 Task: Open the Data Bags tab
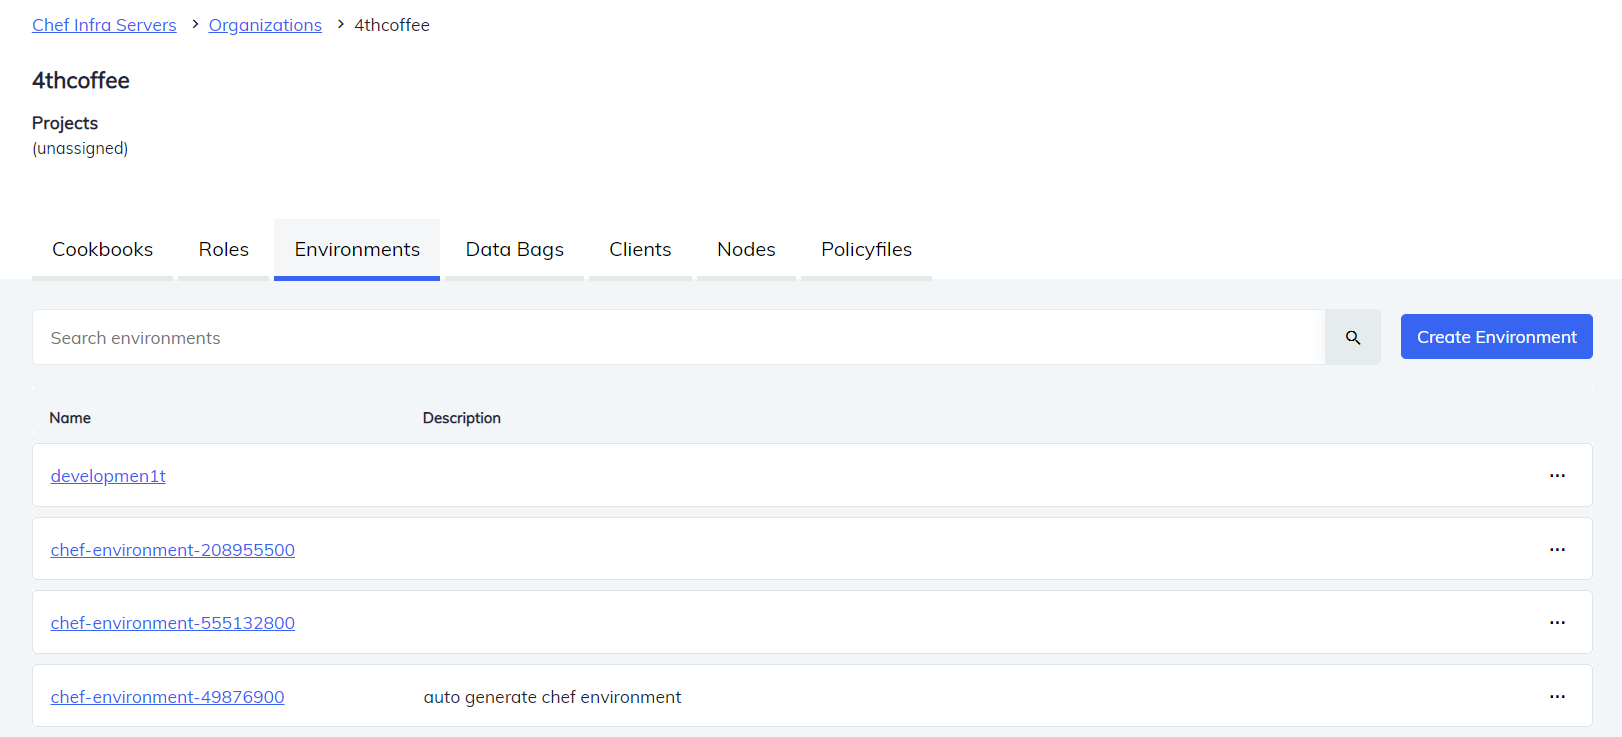pos(514,250)
